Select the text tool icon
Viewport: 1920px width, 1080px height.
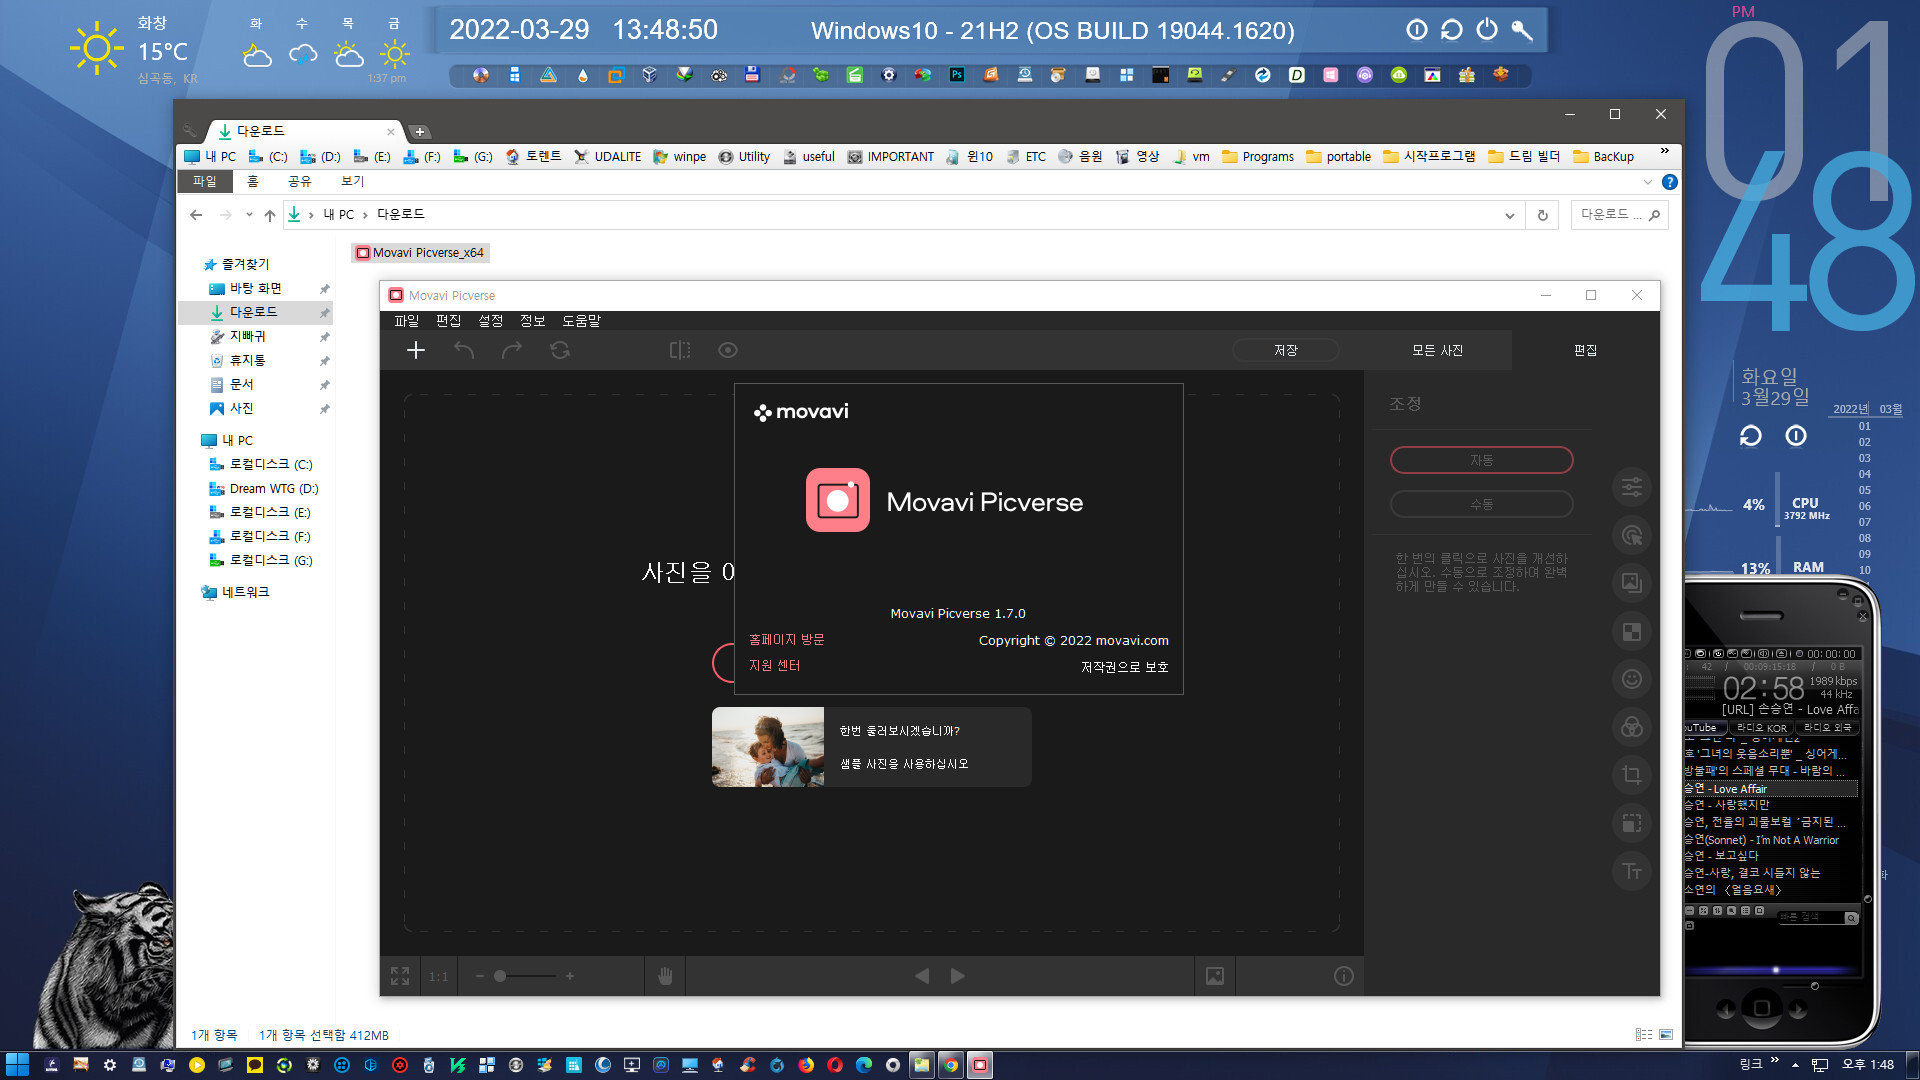[1632, 871]
